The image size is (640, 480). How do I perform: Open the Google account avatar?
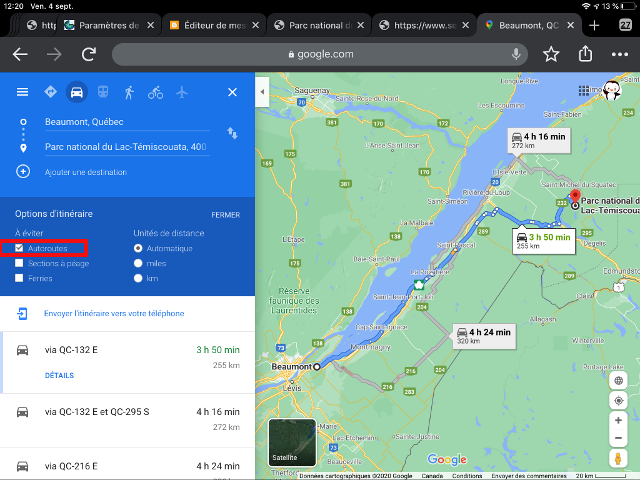tap(612, 90)
